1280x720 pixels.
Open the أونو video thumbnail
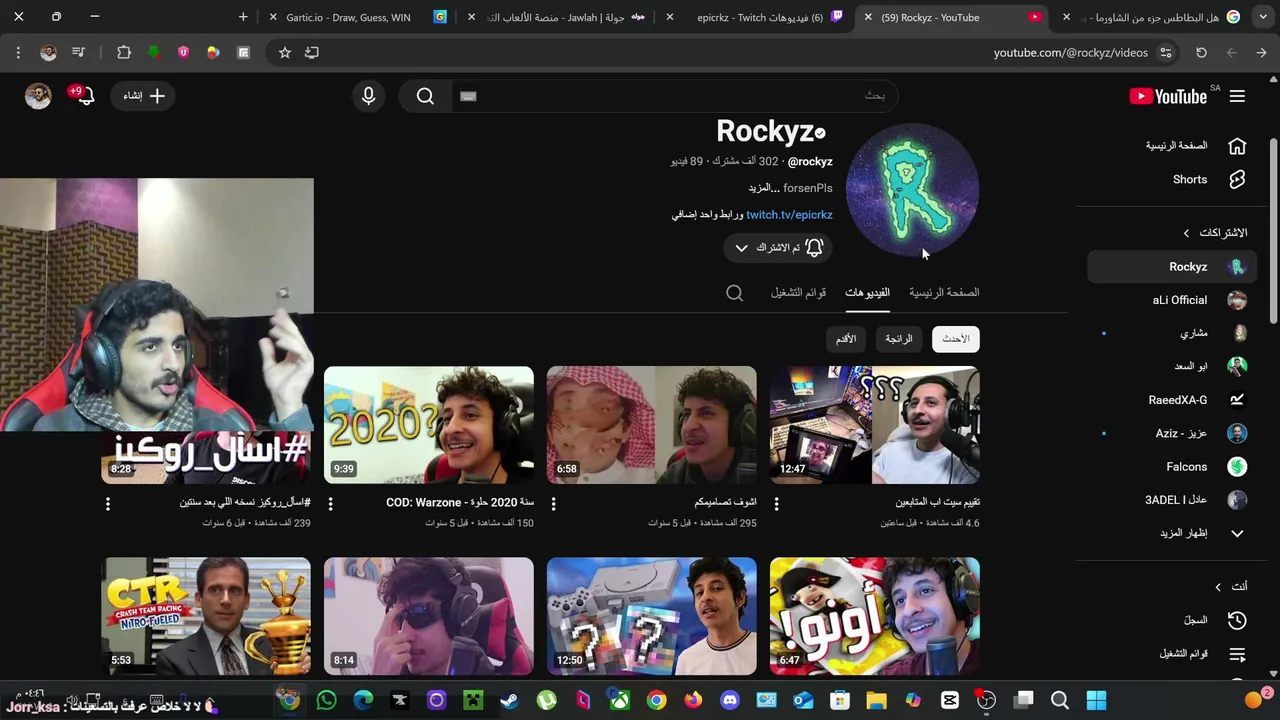875,616
